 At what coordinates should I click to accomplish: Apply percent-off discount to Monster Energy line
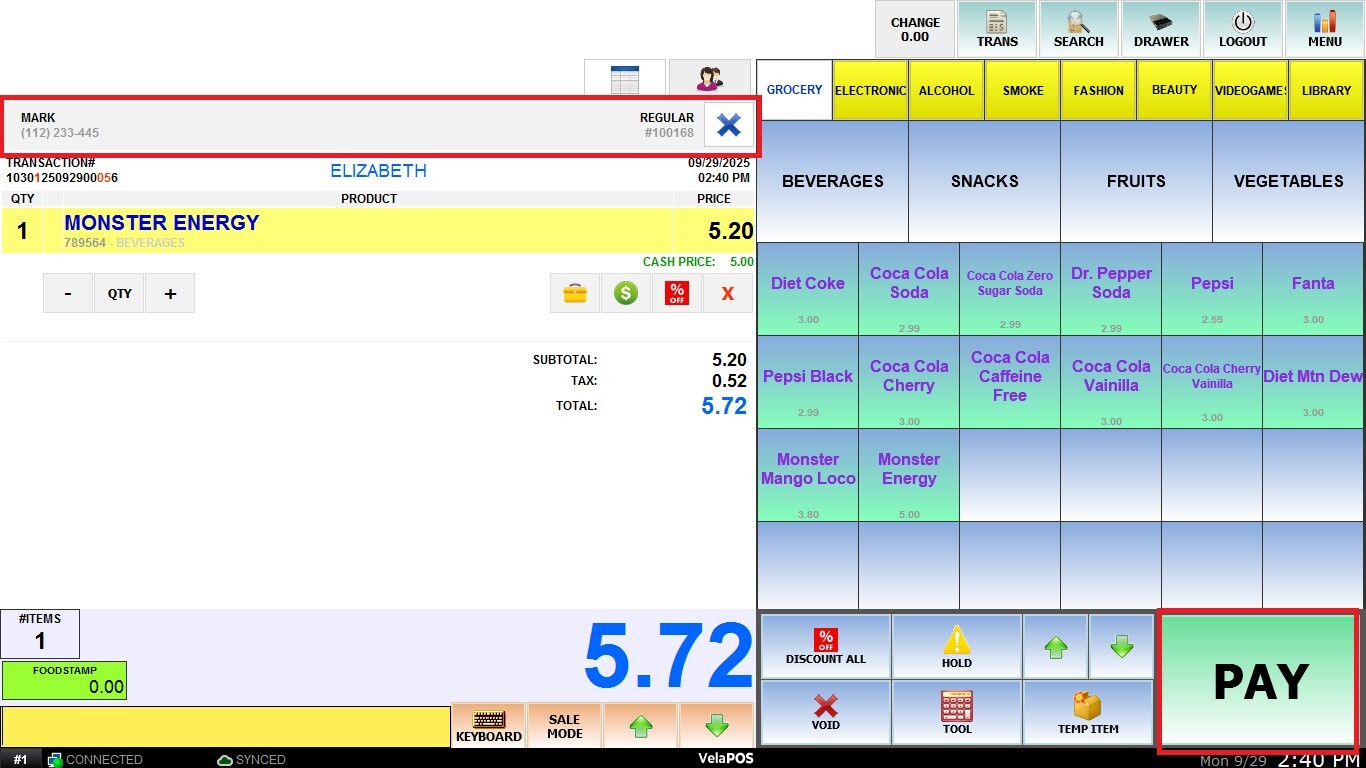pyautogui.click(x=677, y=293)
